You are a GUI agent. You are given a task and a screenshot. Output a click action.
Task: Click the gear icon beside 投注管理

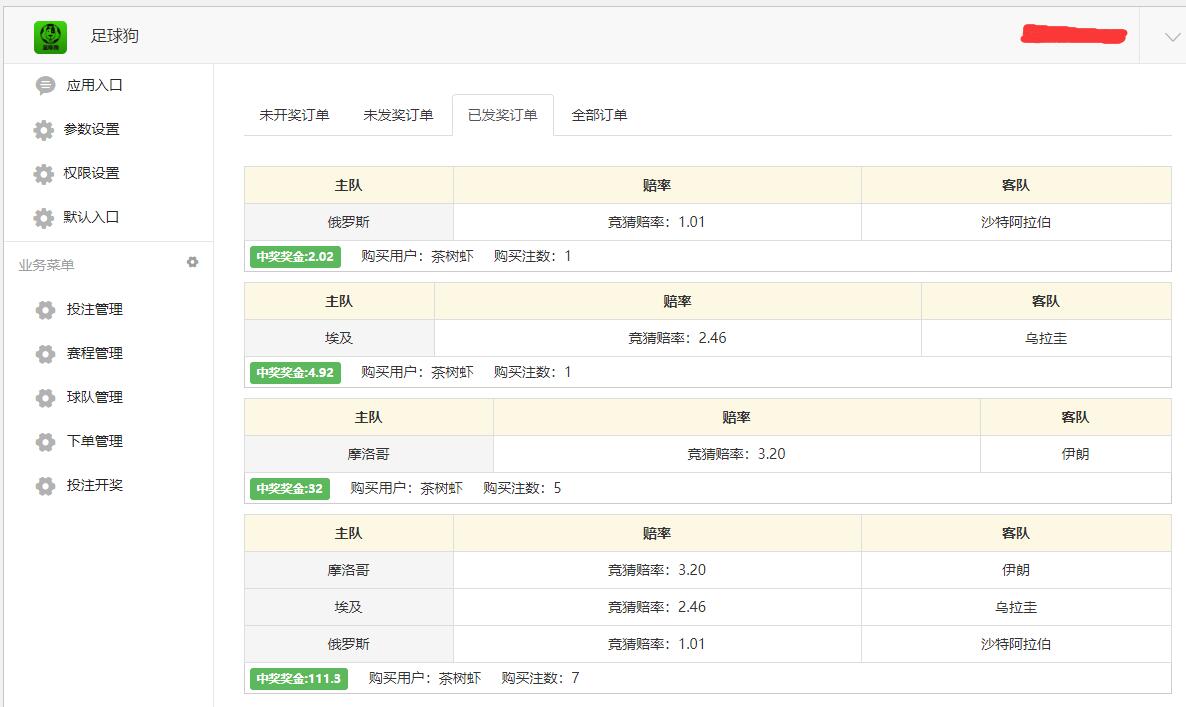pyautogui.click(x=45, y=310)
